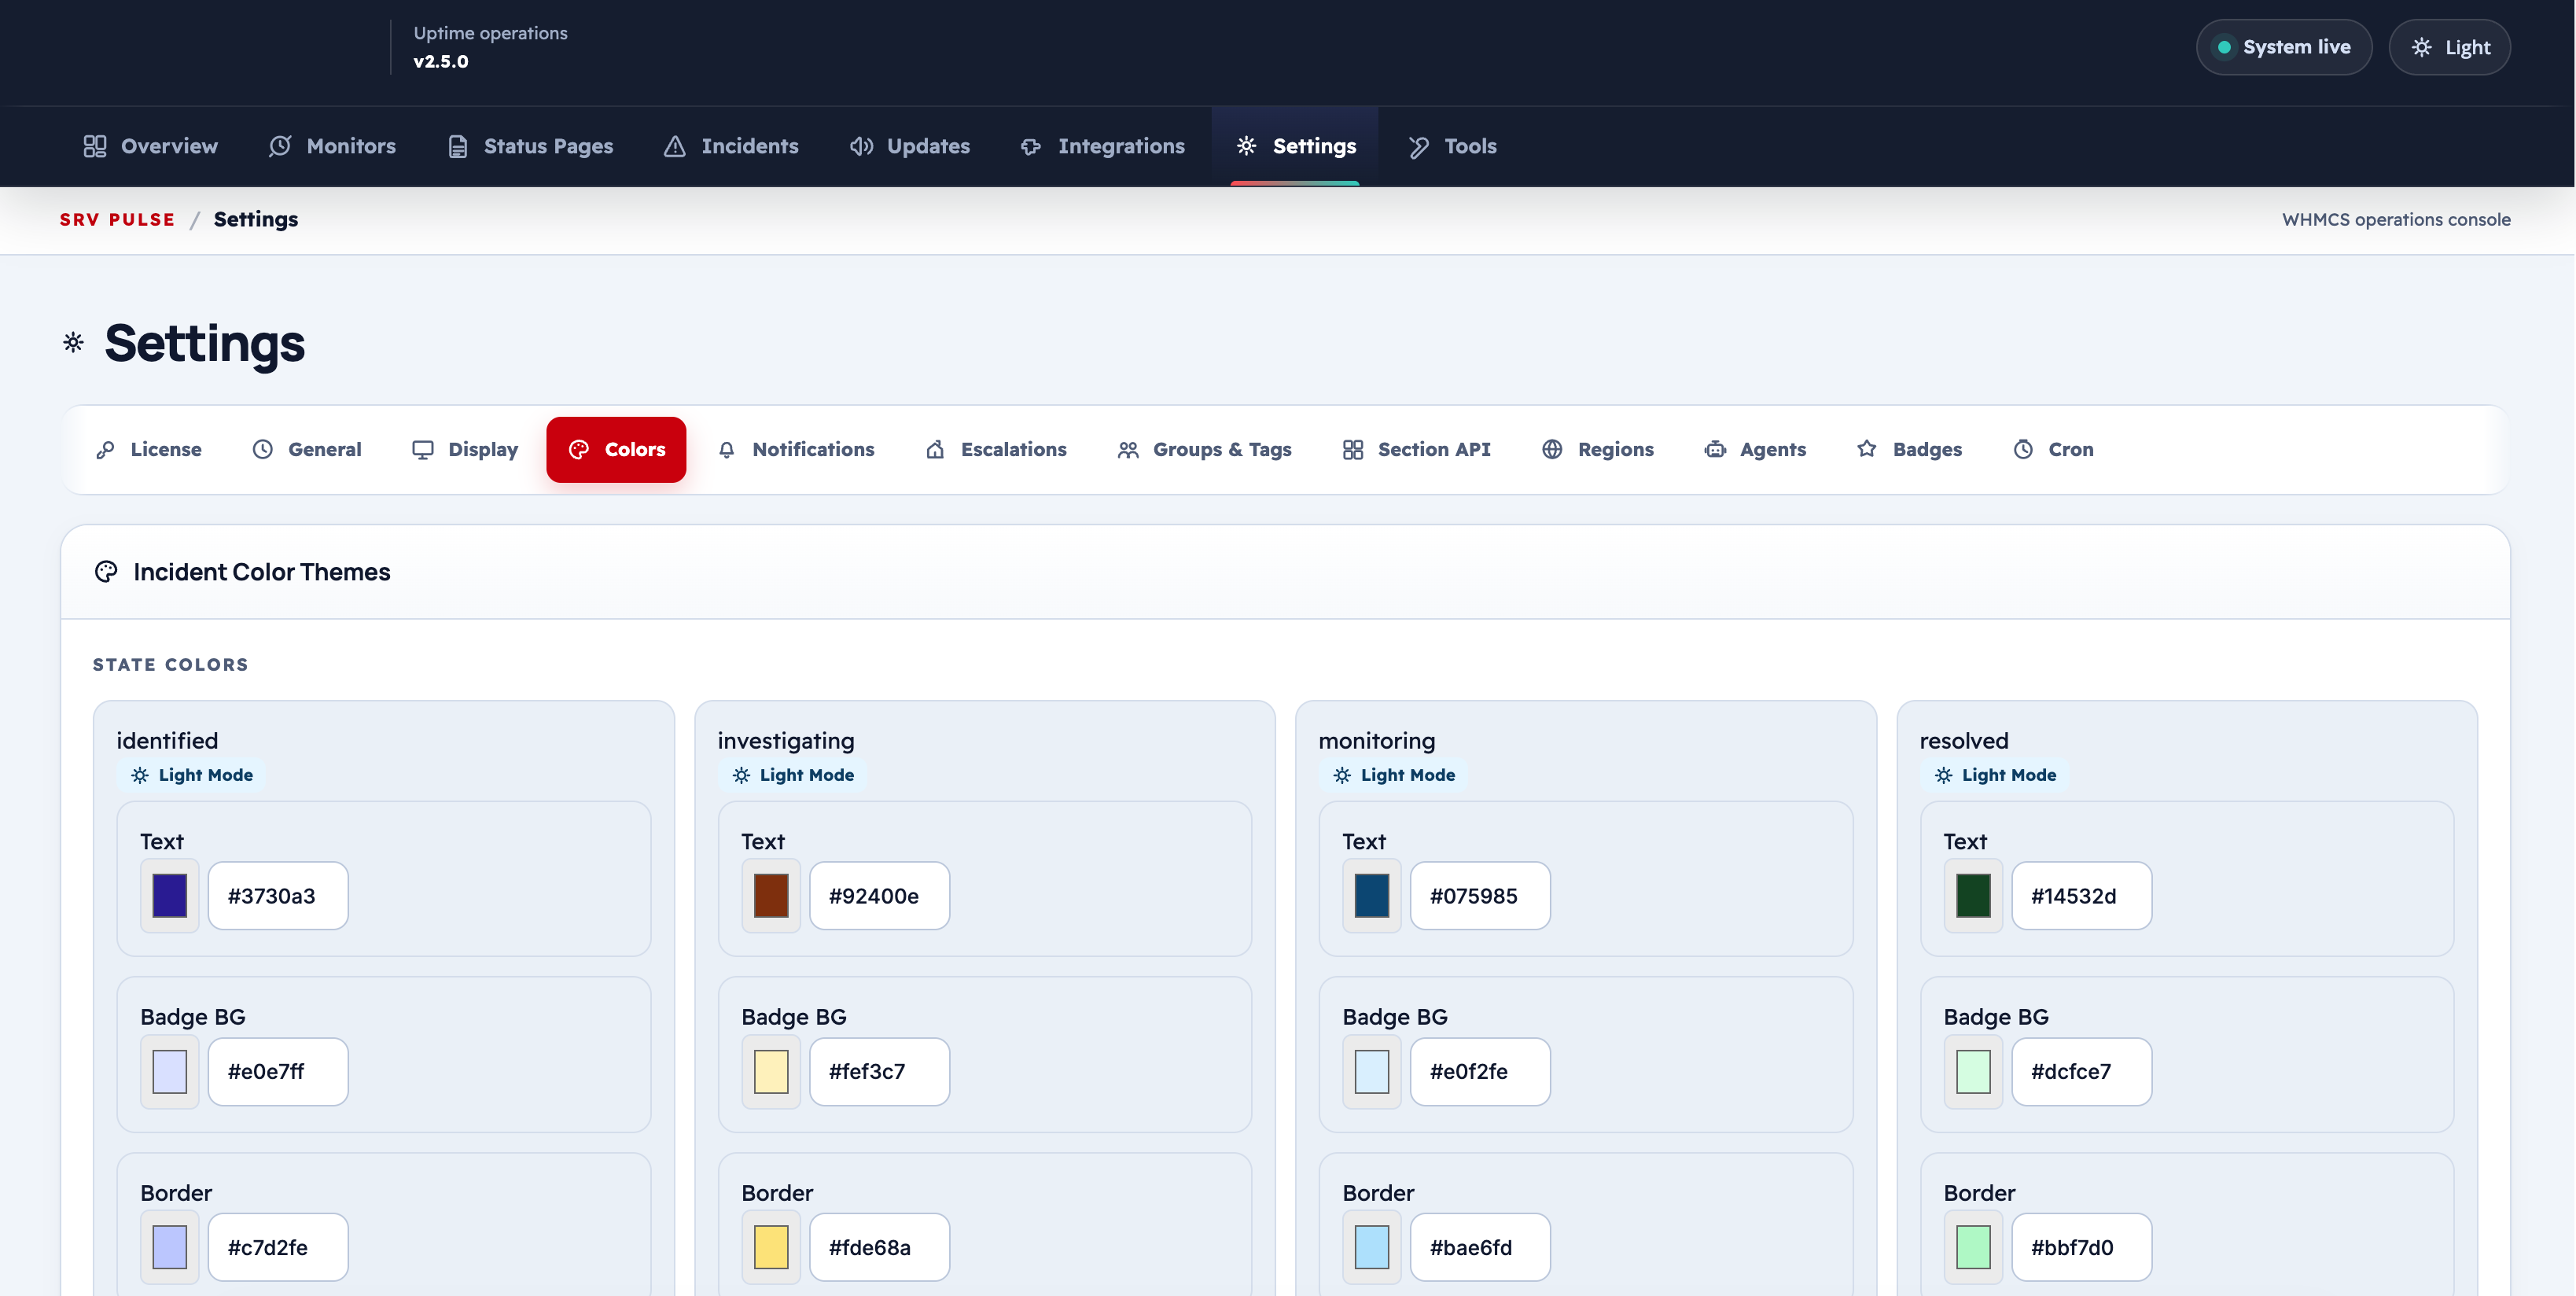The width and height of the screenshot is (2576, 1296).
Task: Select the Escalations settings tab
Action: coord(996,450)
